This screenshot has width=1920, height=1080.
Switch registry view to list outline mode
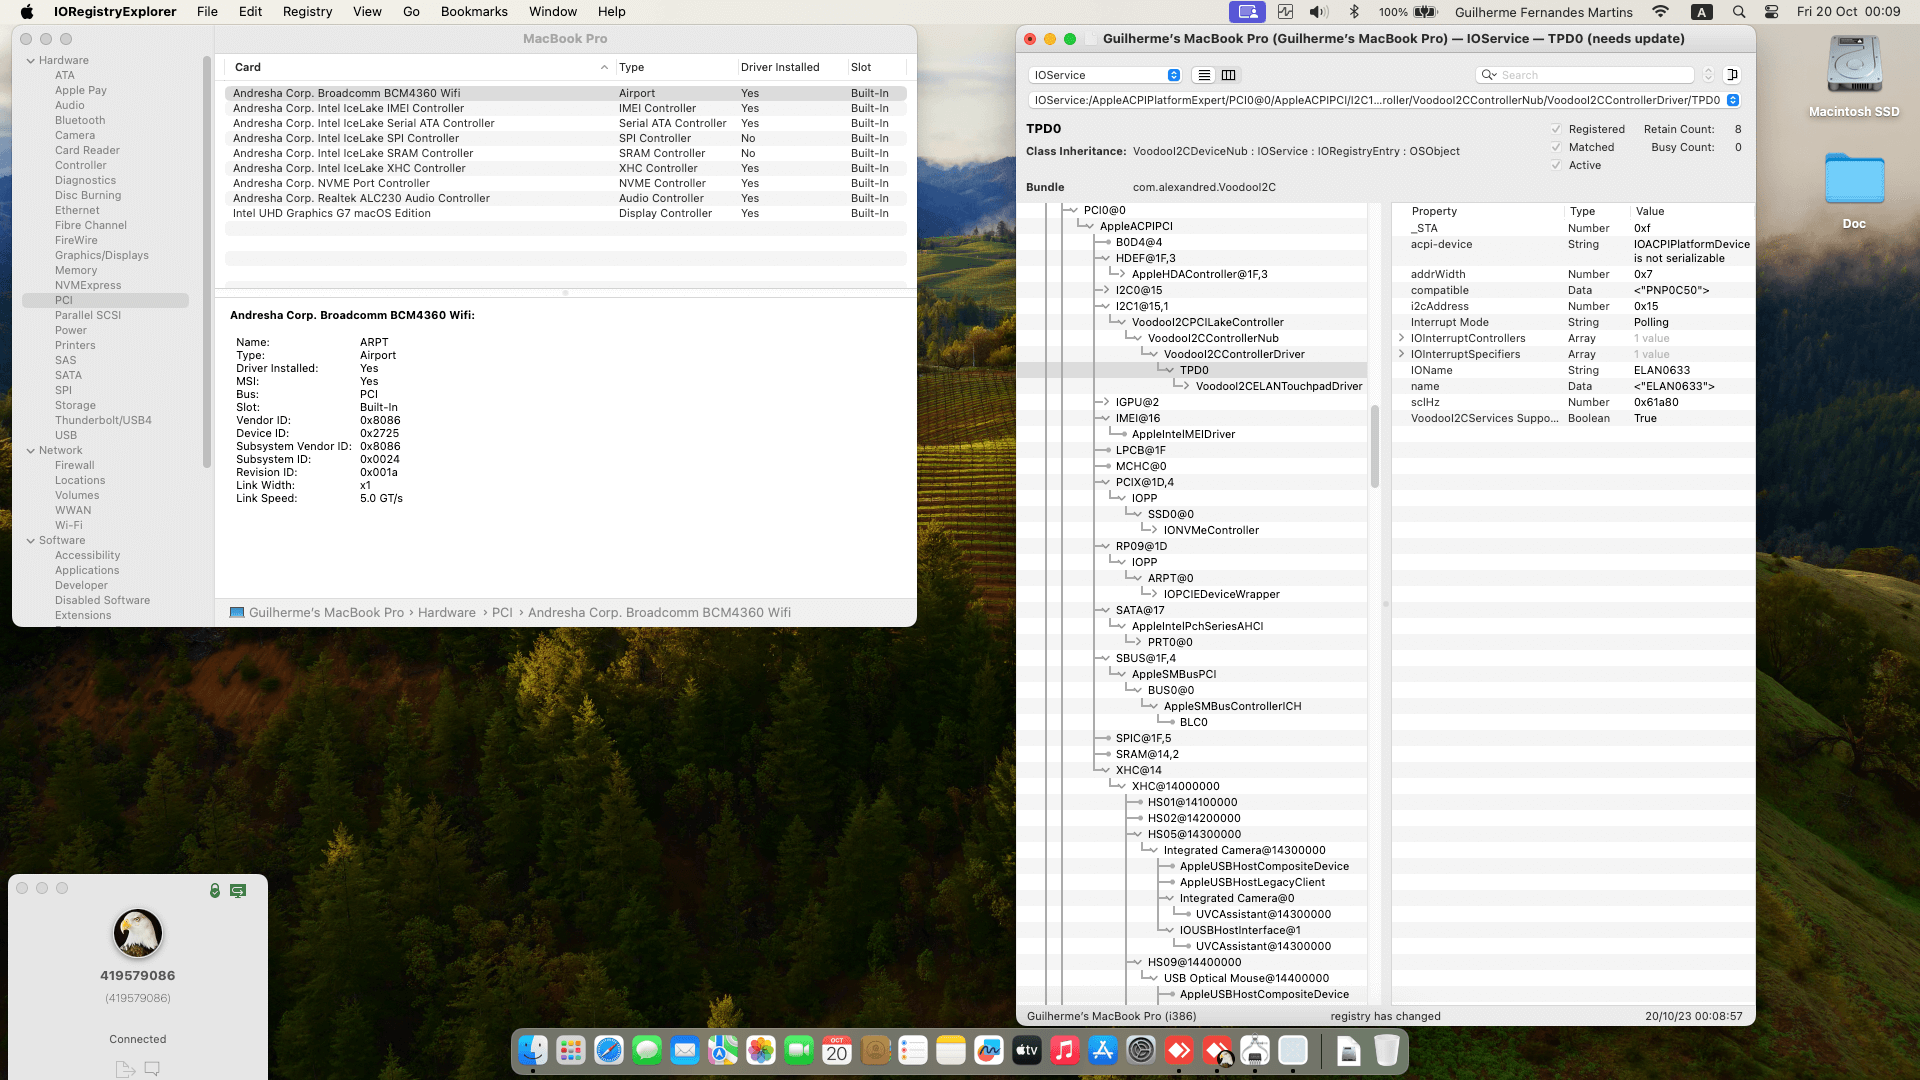coord(1204,75)
